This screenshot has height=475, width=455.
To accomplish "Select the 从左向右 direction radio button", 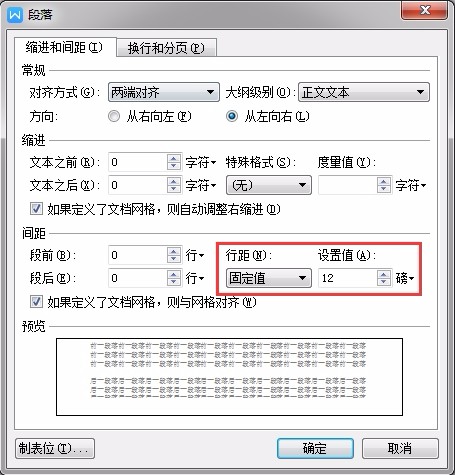I will click(x=232, y=116).
